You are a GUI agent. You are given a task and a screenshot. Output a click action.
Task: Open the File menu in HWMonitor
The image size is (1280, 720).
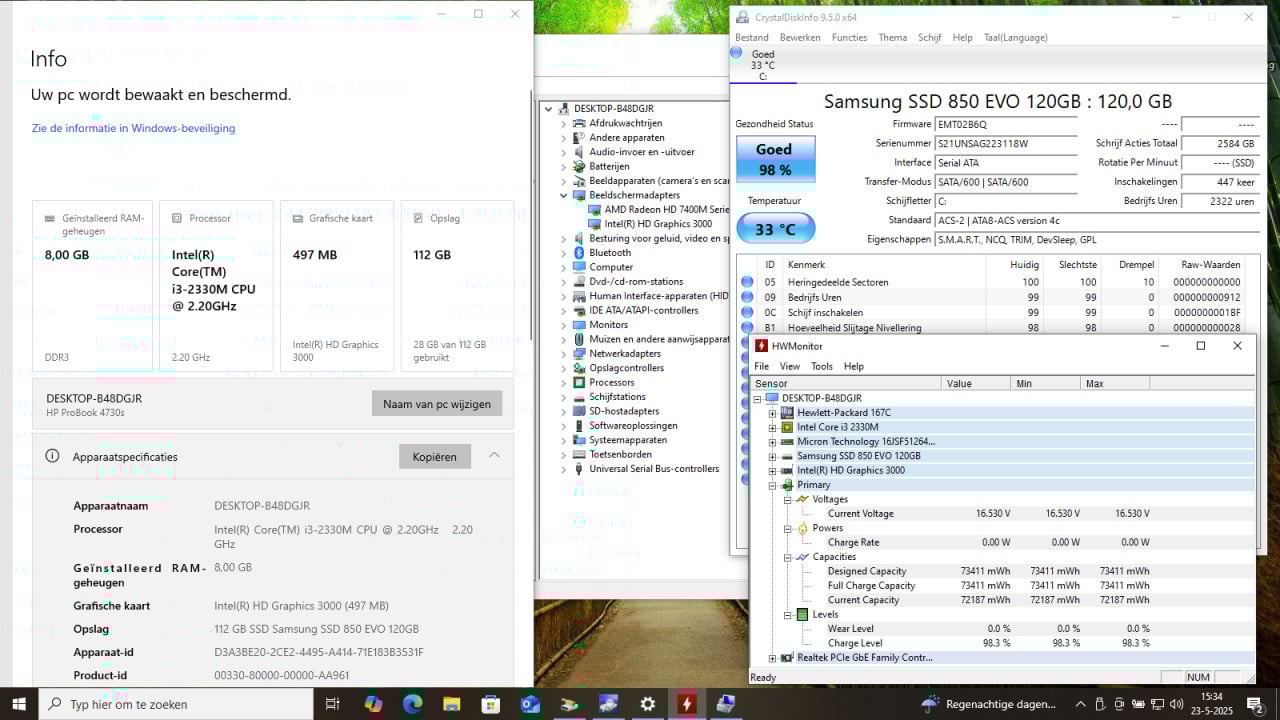click(x=762, y=366)
